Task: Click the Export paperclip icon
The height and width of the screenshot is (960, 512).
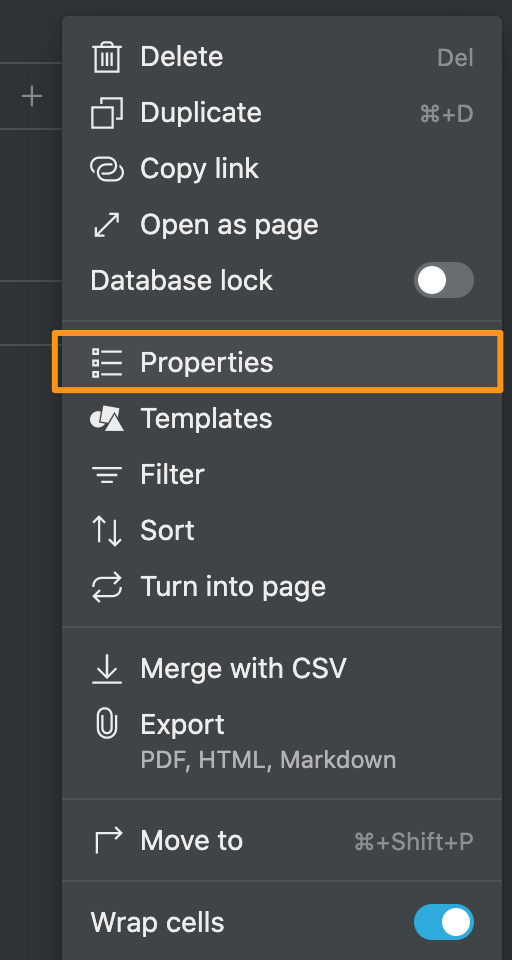Action: [x=107, y=724]
